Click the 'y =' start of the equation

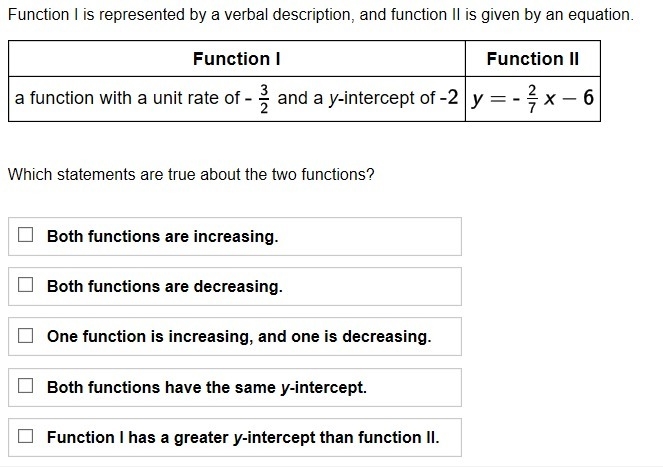[x=489, y=99]
